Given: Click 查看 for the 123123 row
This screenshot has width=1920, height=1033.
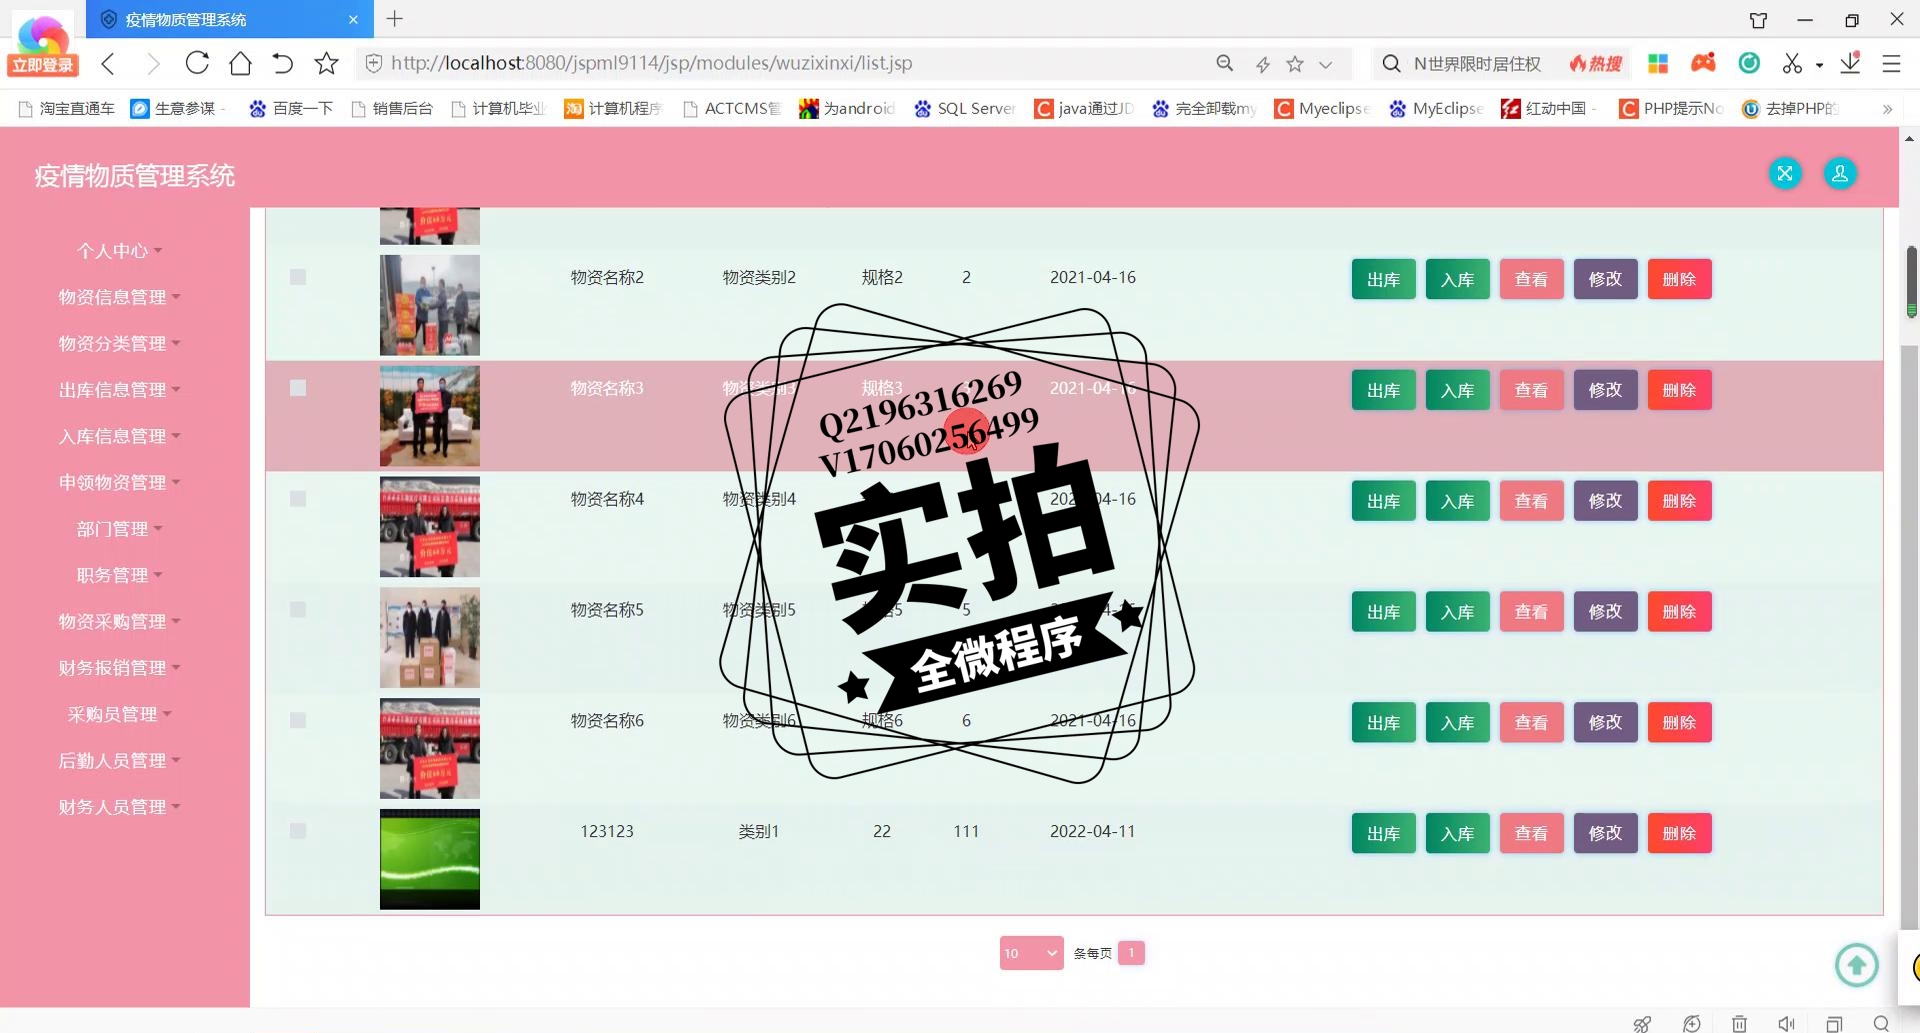Looking at the screenshot, I should click(1531, 833).
